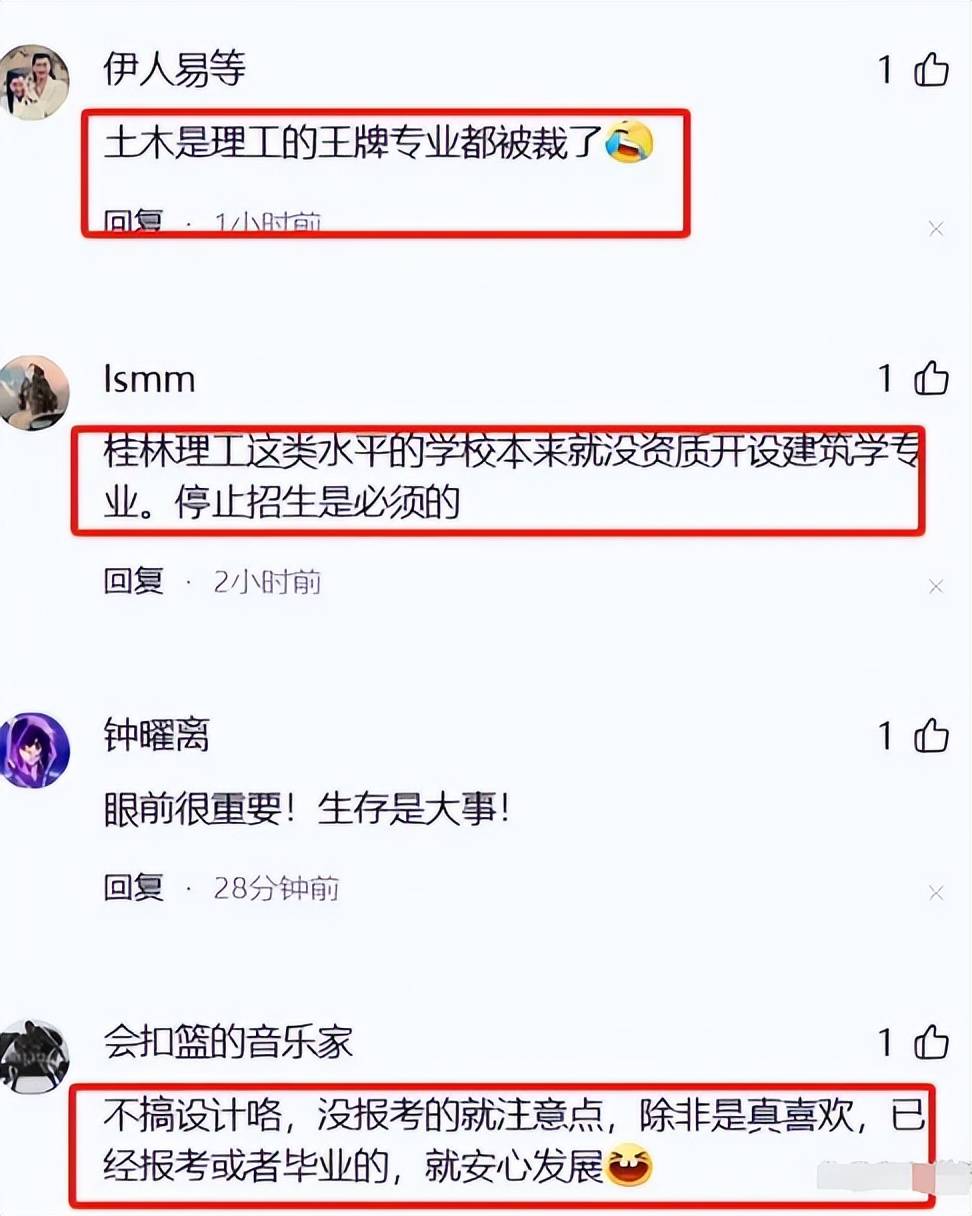Image resolution: width=972 pixels, height=1216 pixels.
Task: Open lsmm's profile avatar
Action: [x=33, y=392]
